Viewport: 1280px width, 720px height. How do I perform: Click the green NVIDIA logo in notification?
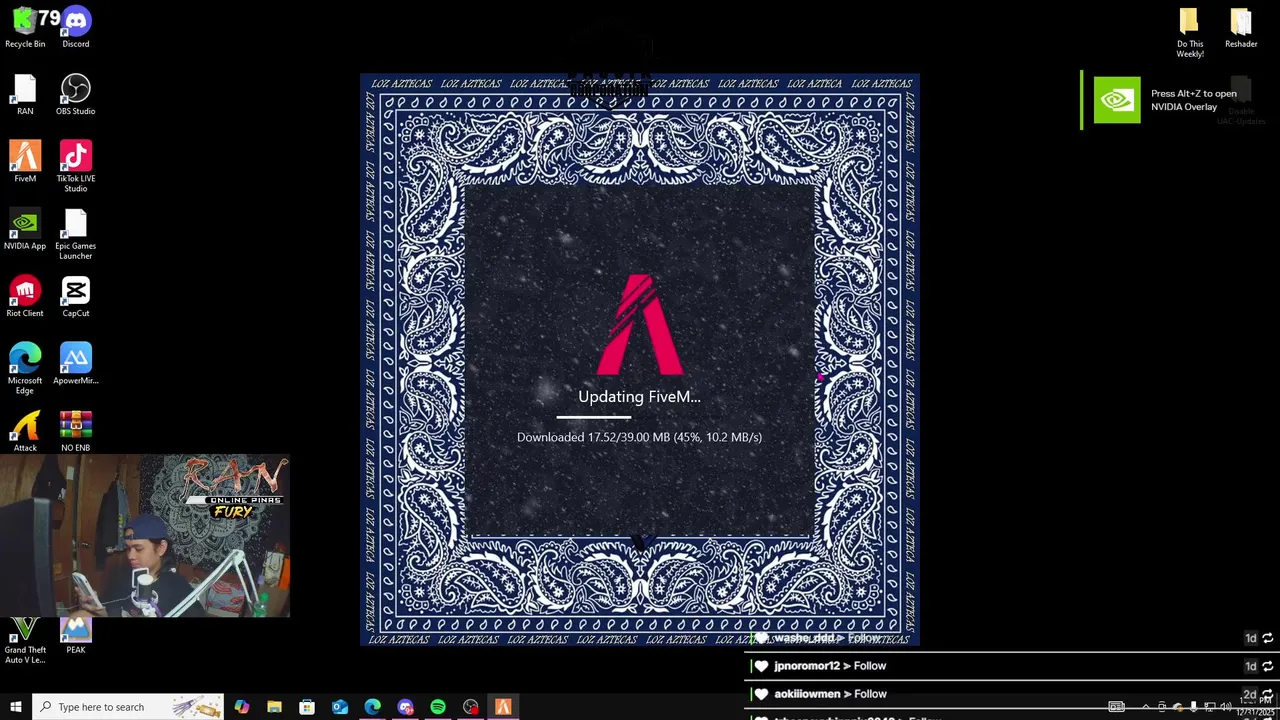(1117, 100)
